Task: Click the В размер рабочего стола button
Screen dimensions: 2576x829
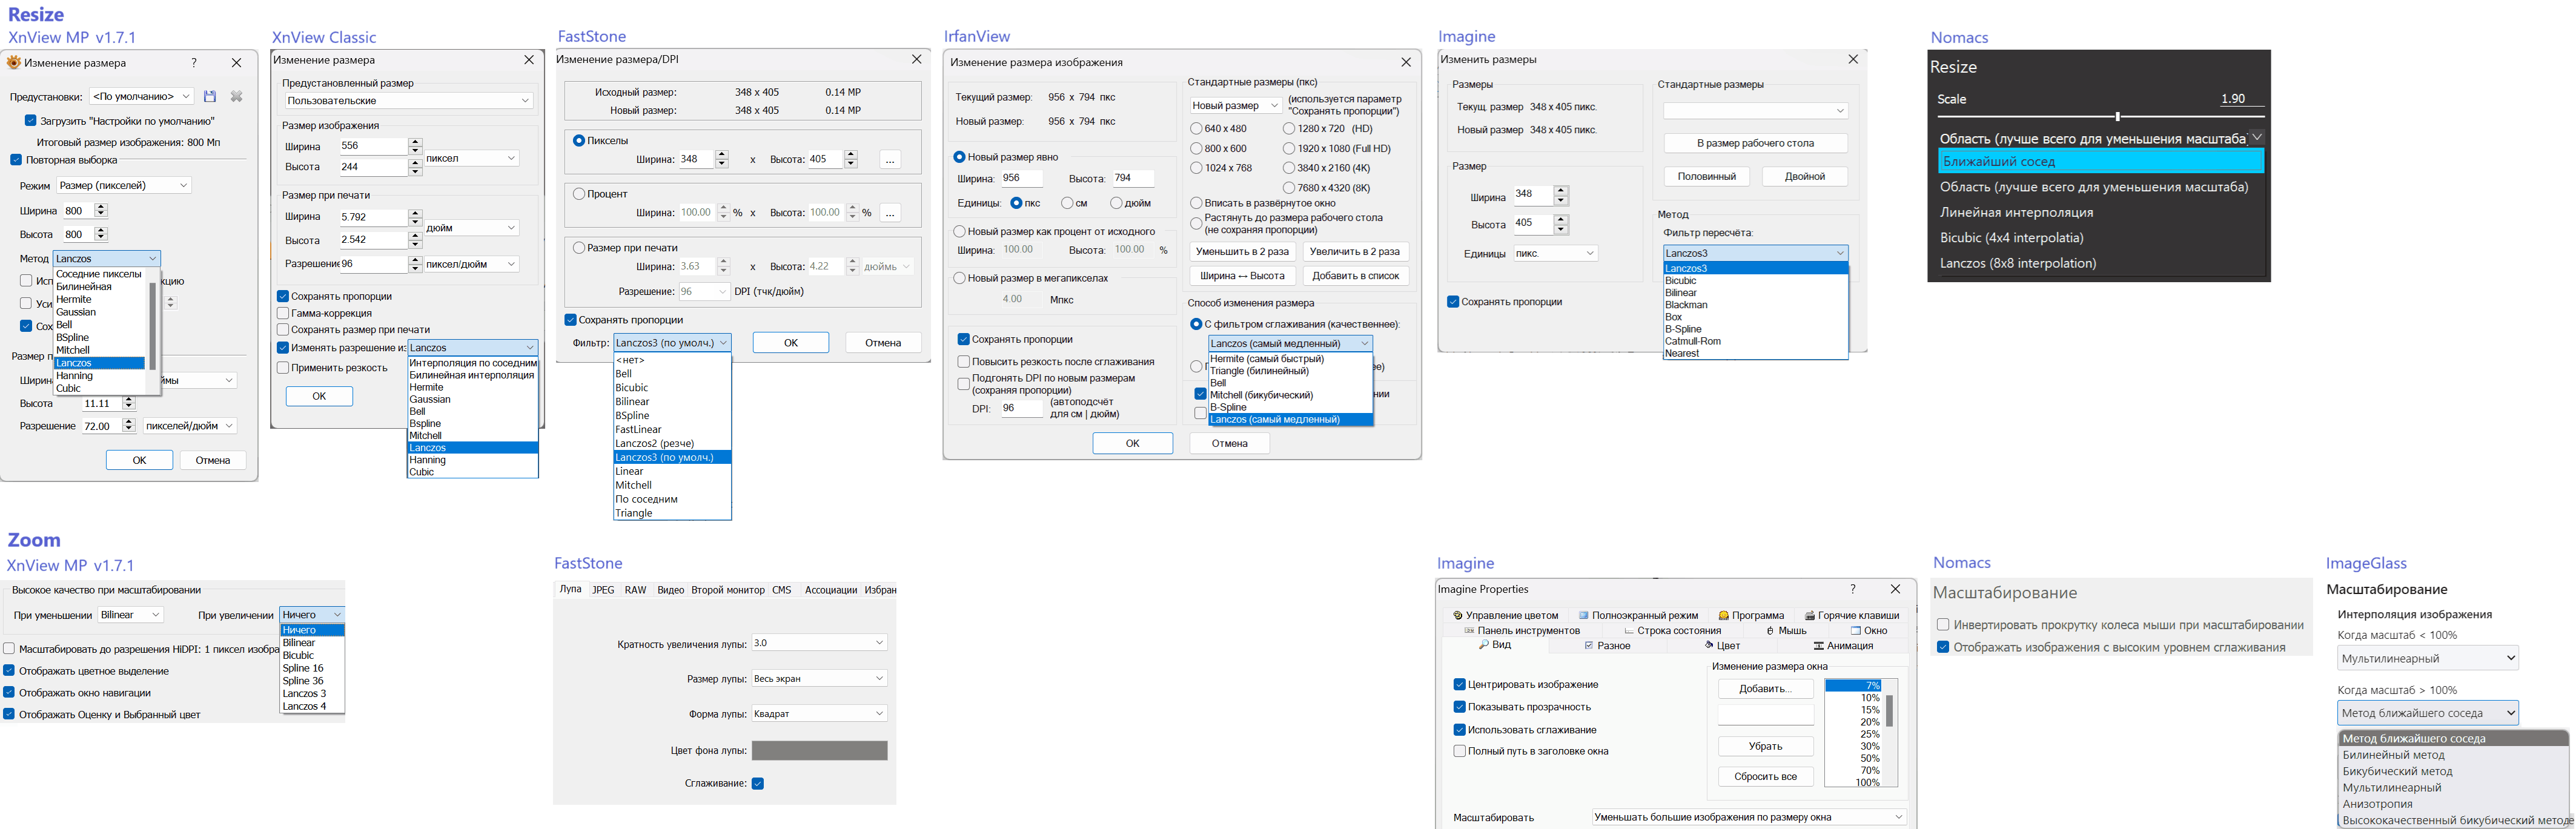Action: click(1755, 143)
